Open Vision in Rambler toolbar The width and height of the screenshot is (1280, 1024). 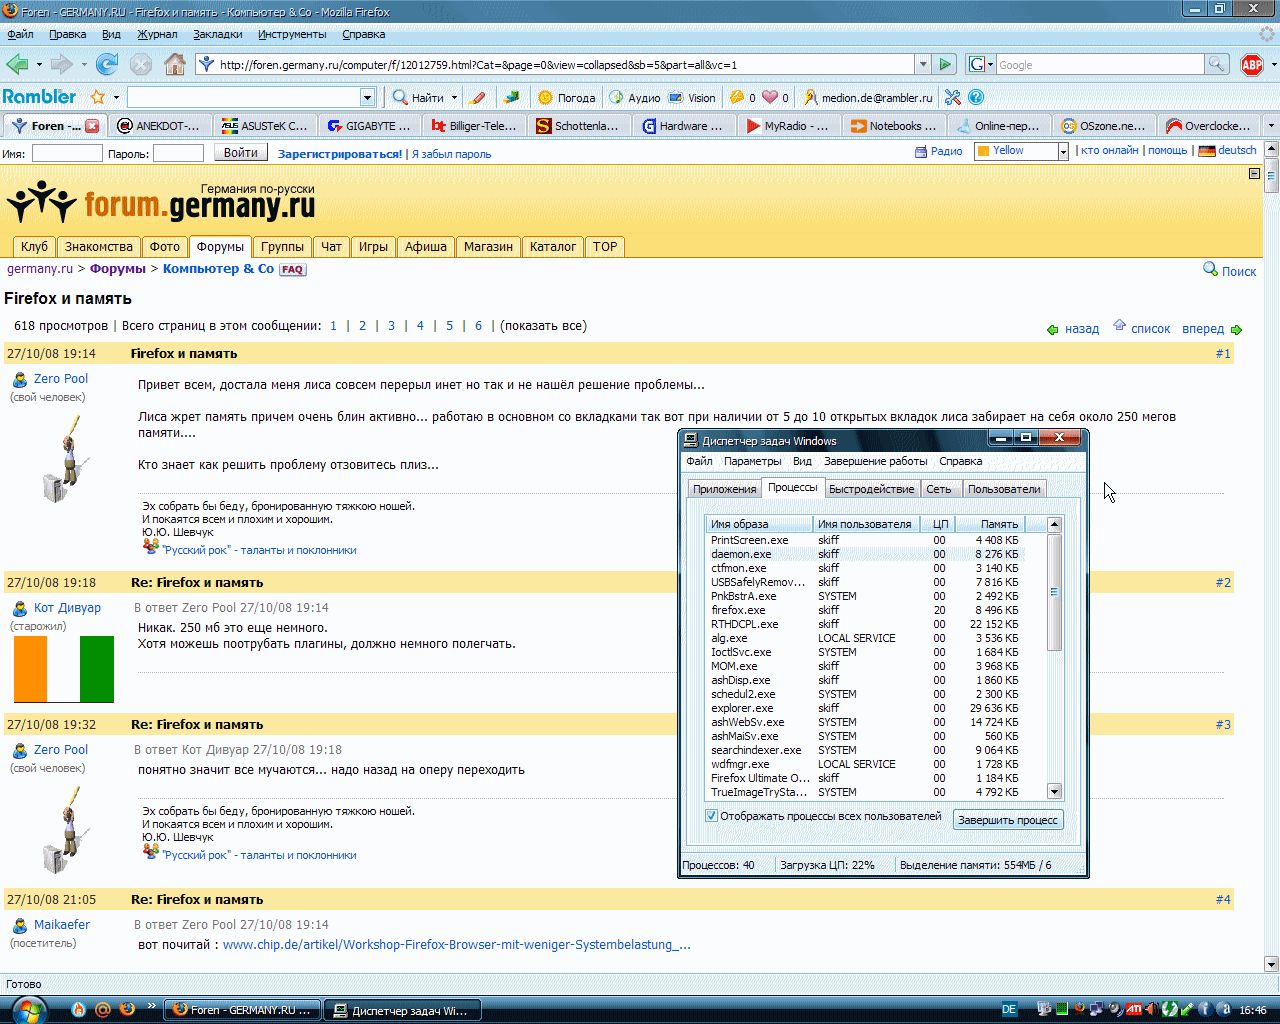(692, 97)
